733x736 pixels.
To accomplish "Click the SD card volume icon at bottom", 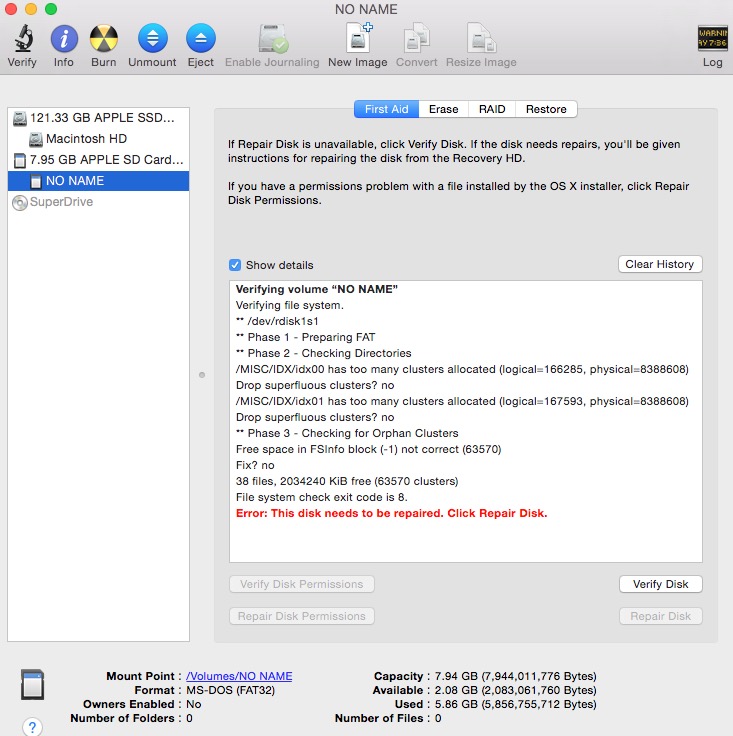I will tap(32, 684).
